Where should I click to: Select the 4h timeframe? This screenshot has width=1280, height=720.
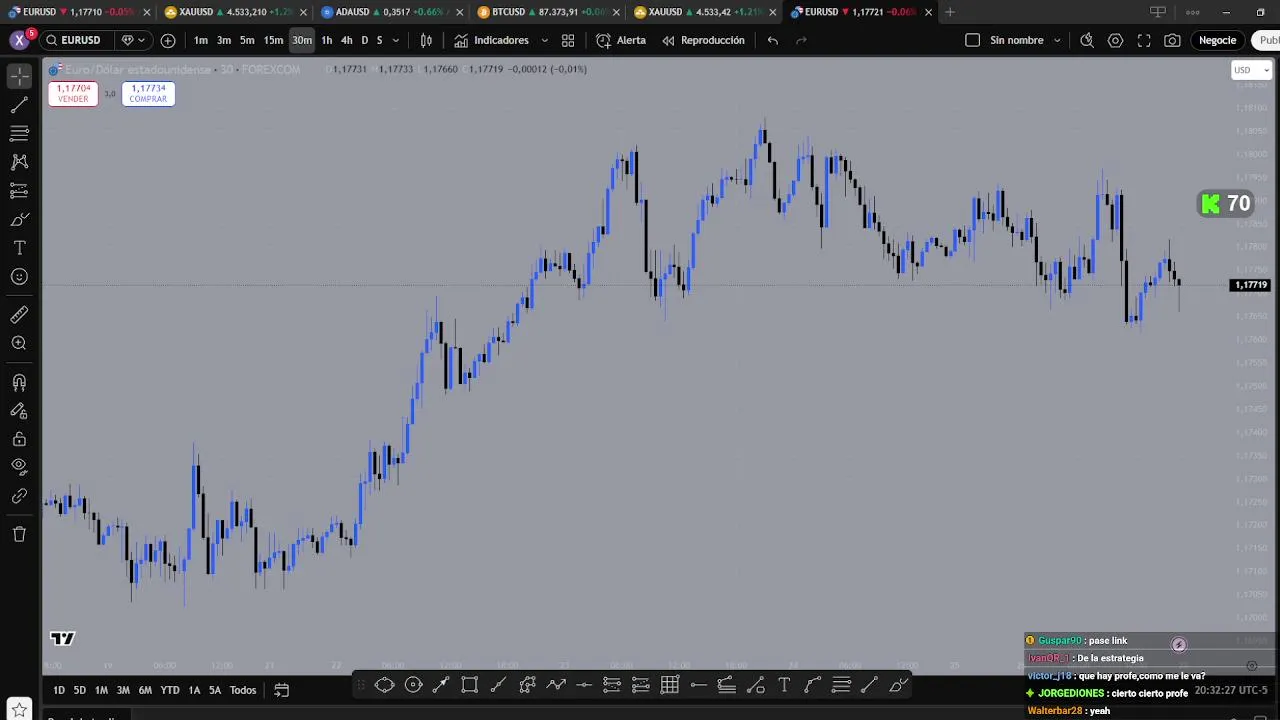click(346, 40)
